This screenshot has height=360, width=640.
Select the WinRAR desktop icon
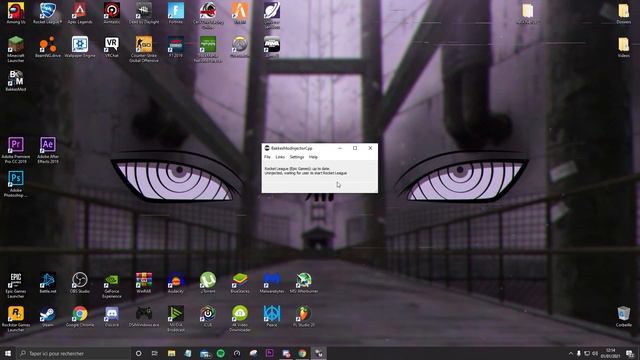click(x=144, y=283)
